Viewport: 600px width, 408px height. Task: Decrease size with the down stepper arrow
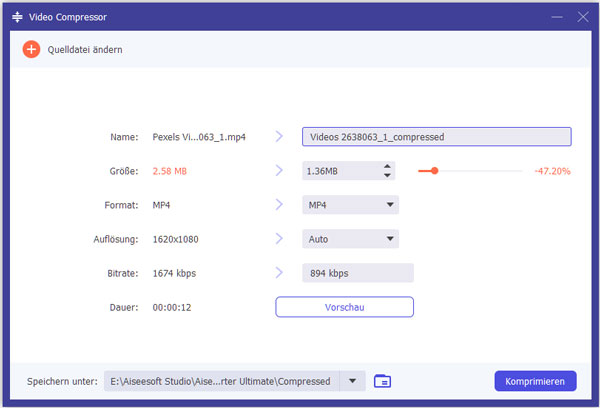(x=387, y=176)
